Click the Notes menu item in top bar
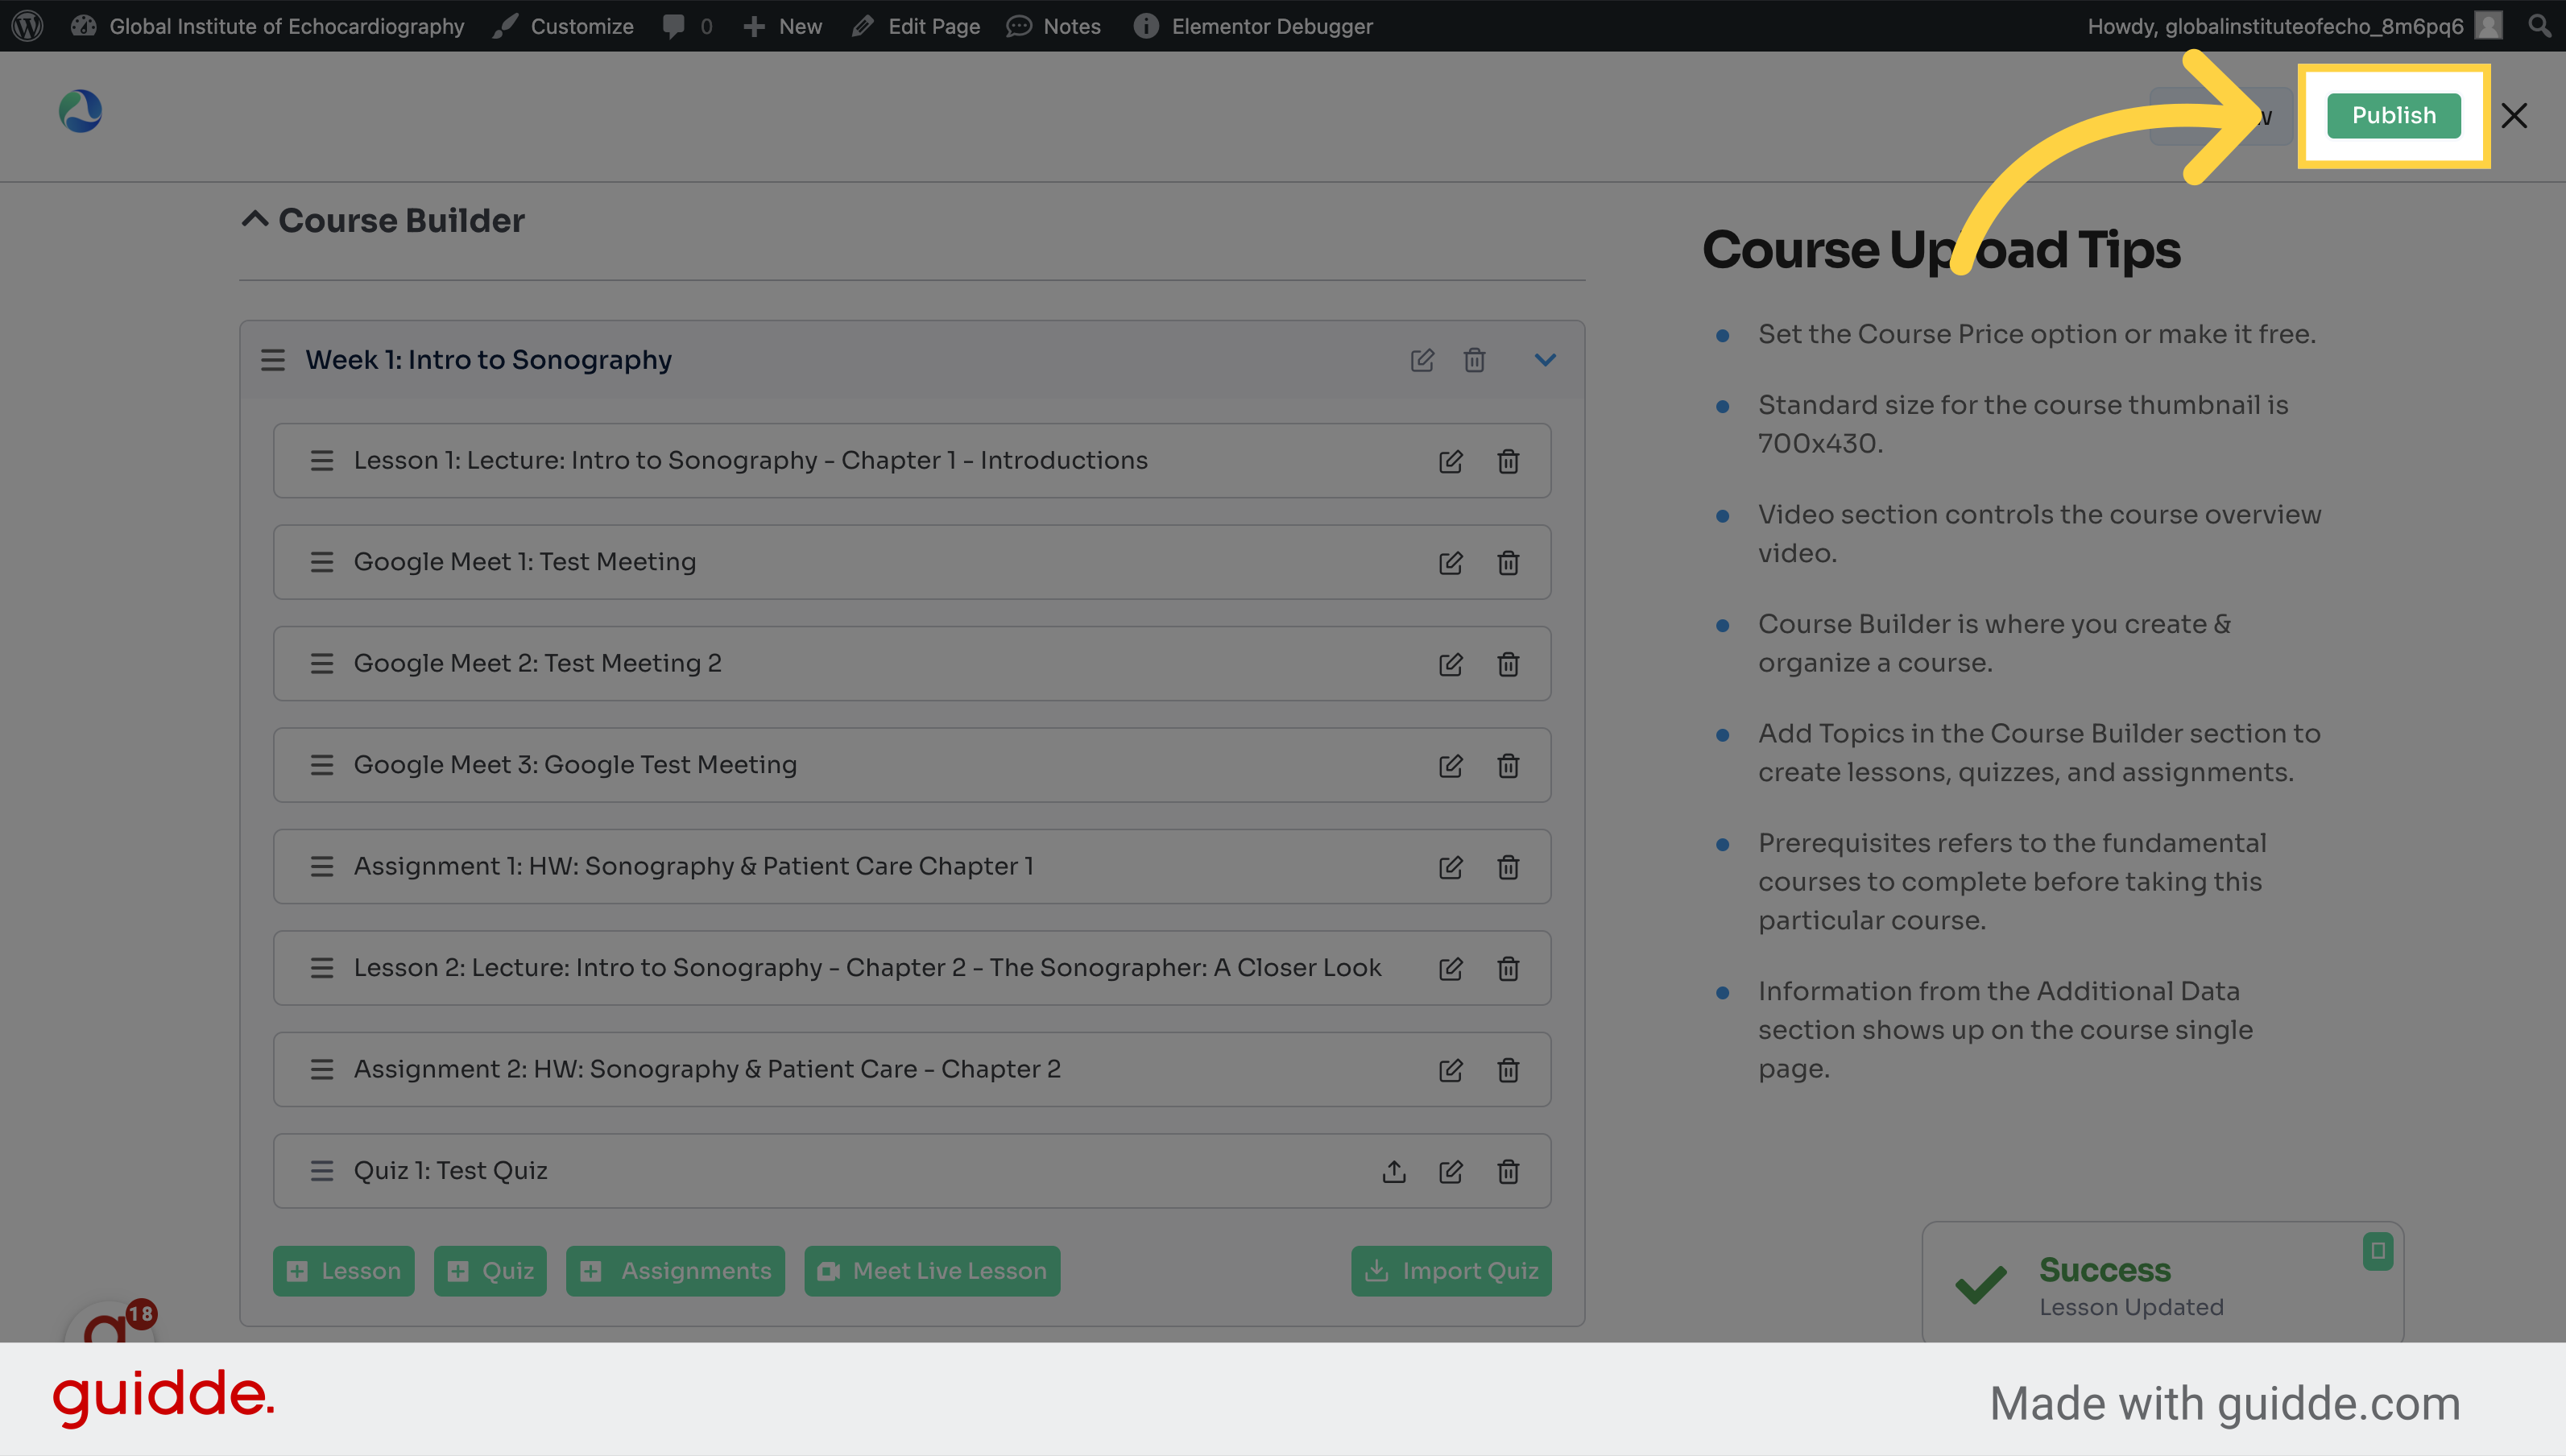 [x=1070, y=25]
